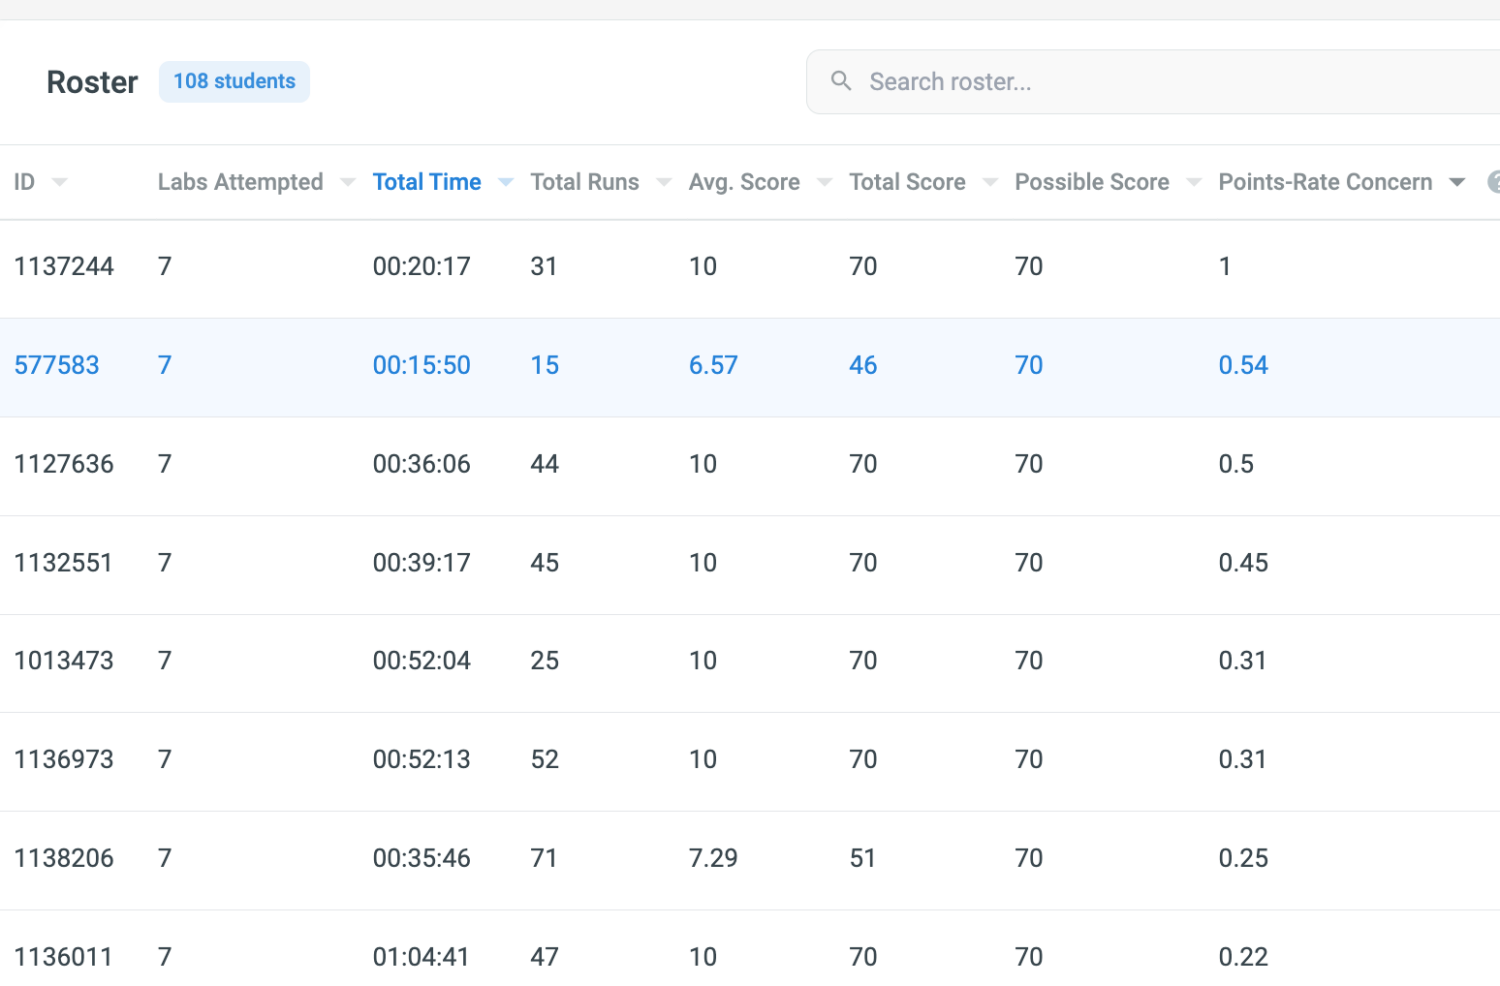Open the Total Time sort arrow
The image size is (1500, 986).
tap(506, 182)
